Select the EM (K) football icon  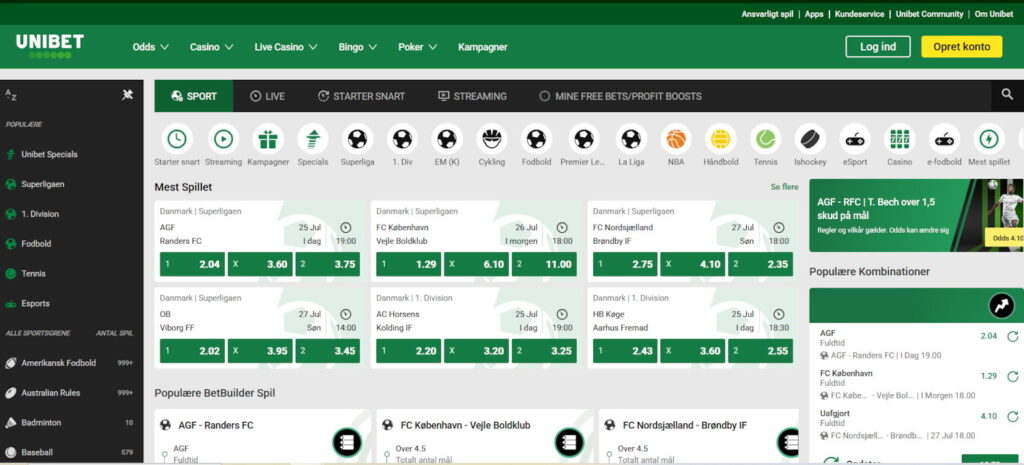coord(447,138)
